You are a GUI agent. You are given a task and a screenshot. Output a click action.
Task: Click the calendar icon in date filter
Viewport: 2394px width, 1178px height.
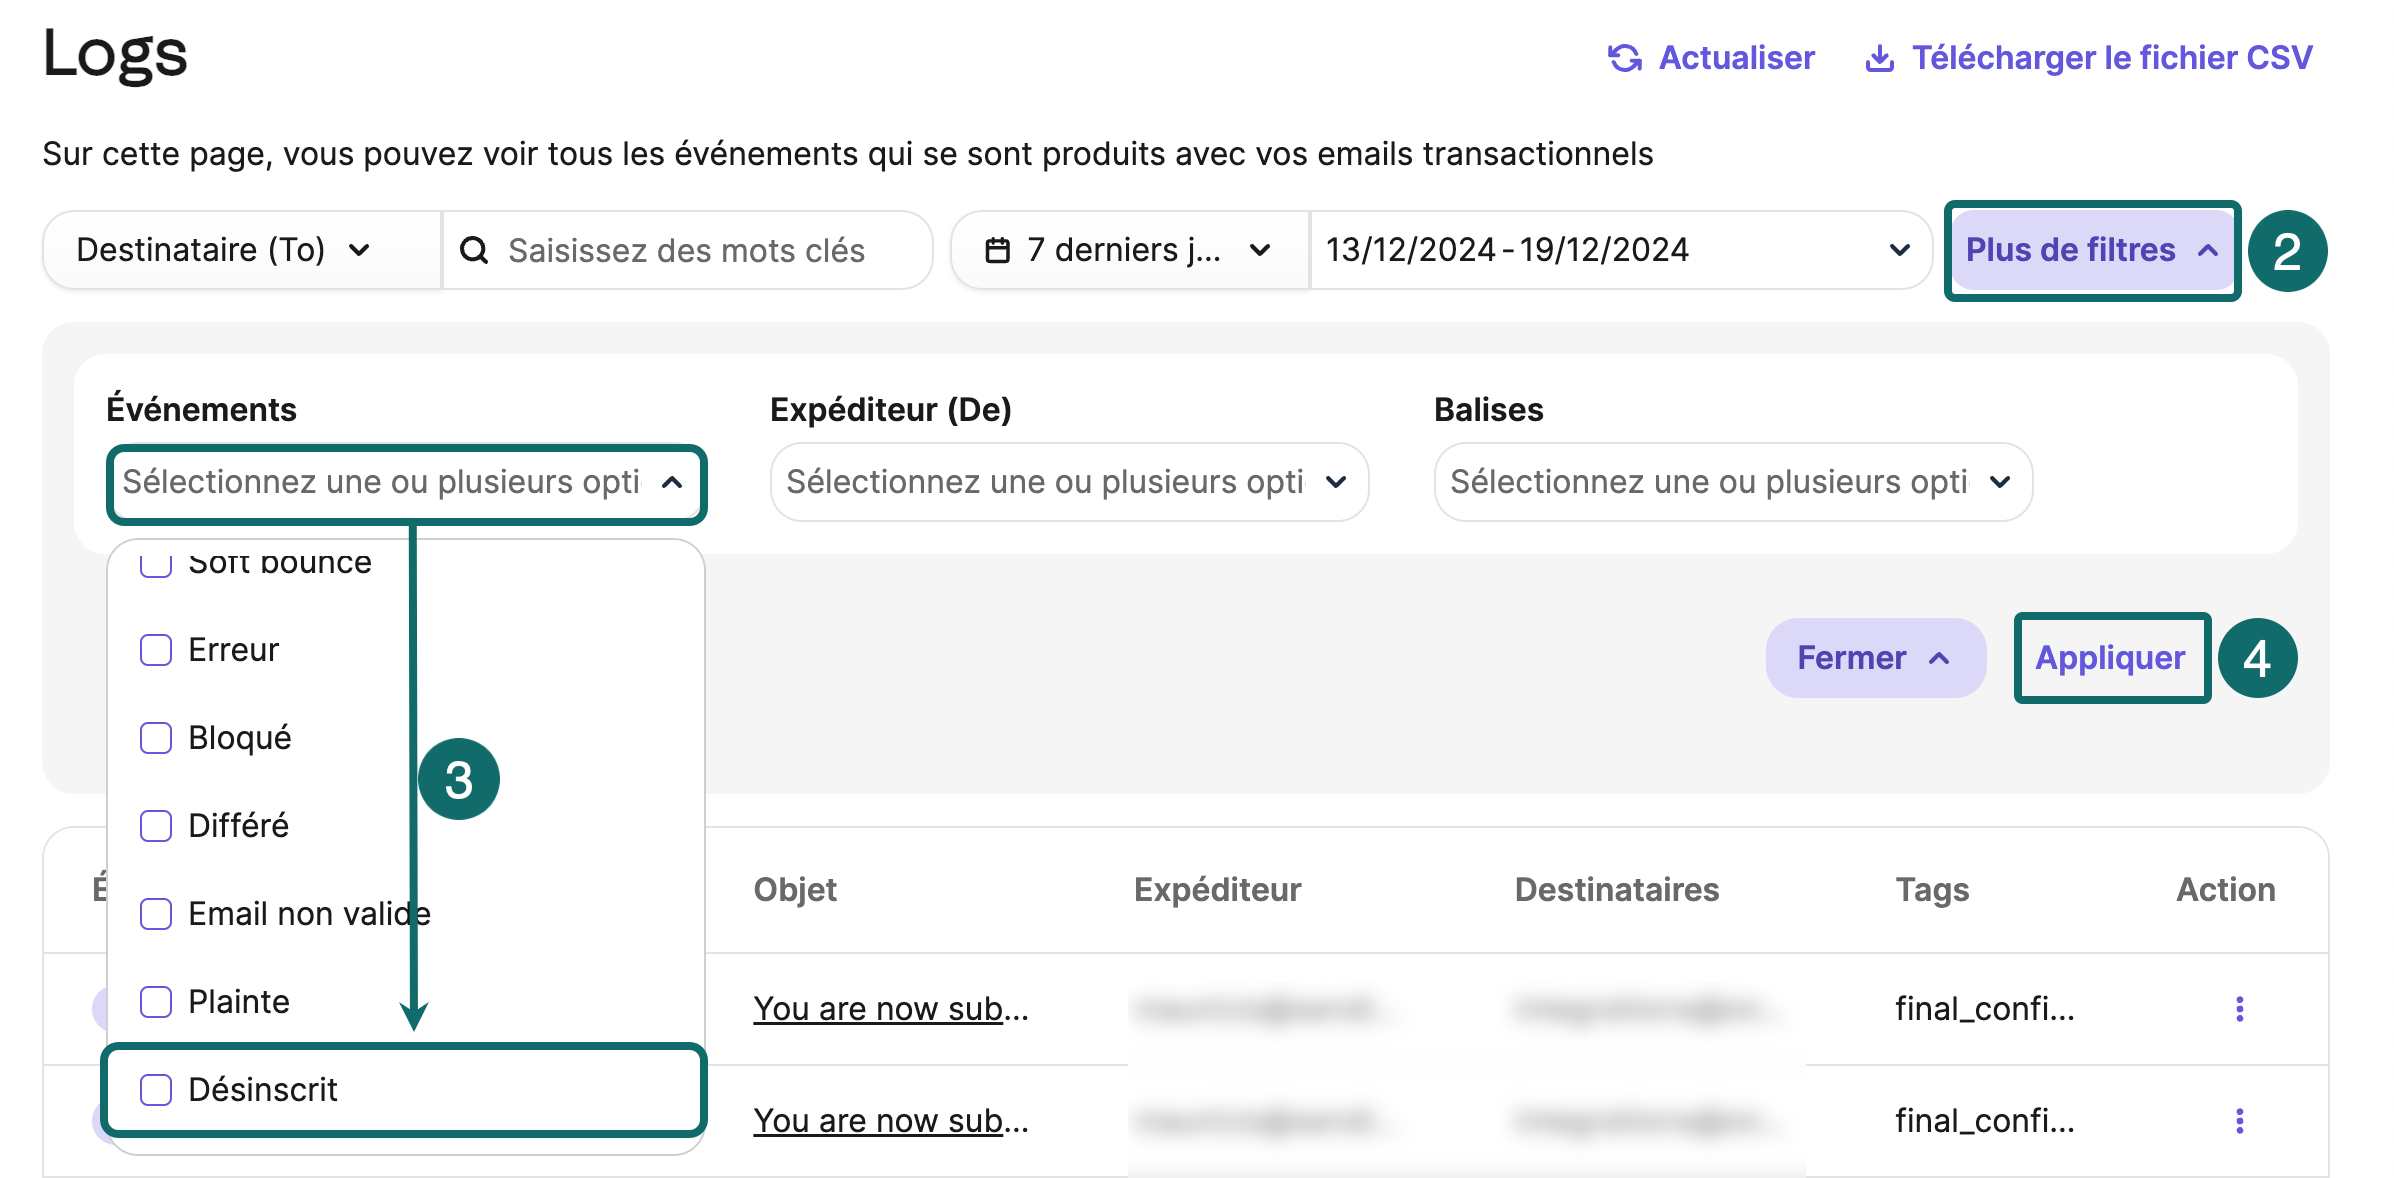[997, 250]
